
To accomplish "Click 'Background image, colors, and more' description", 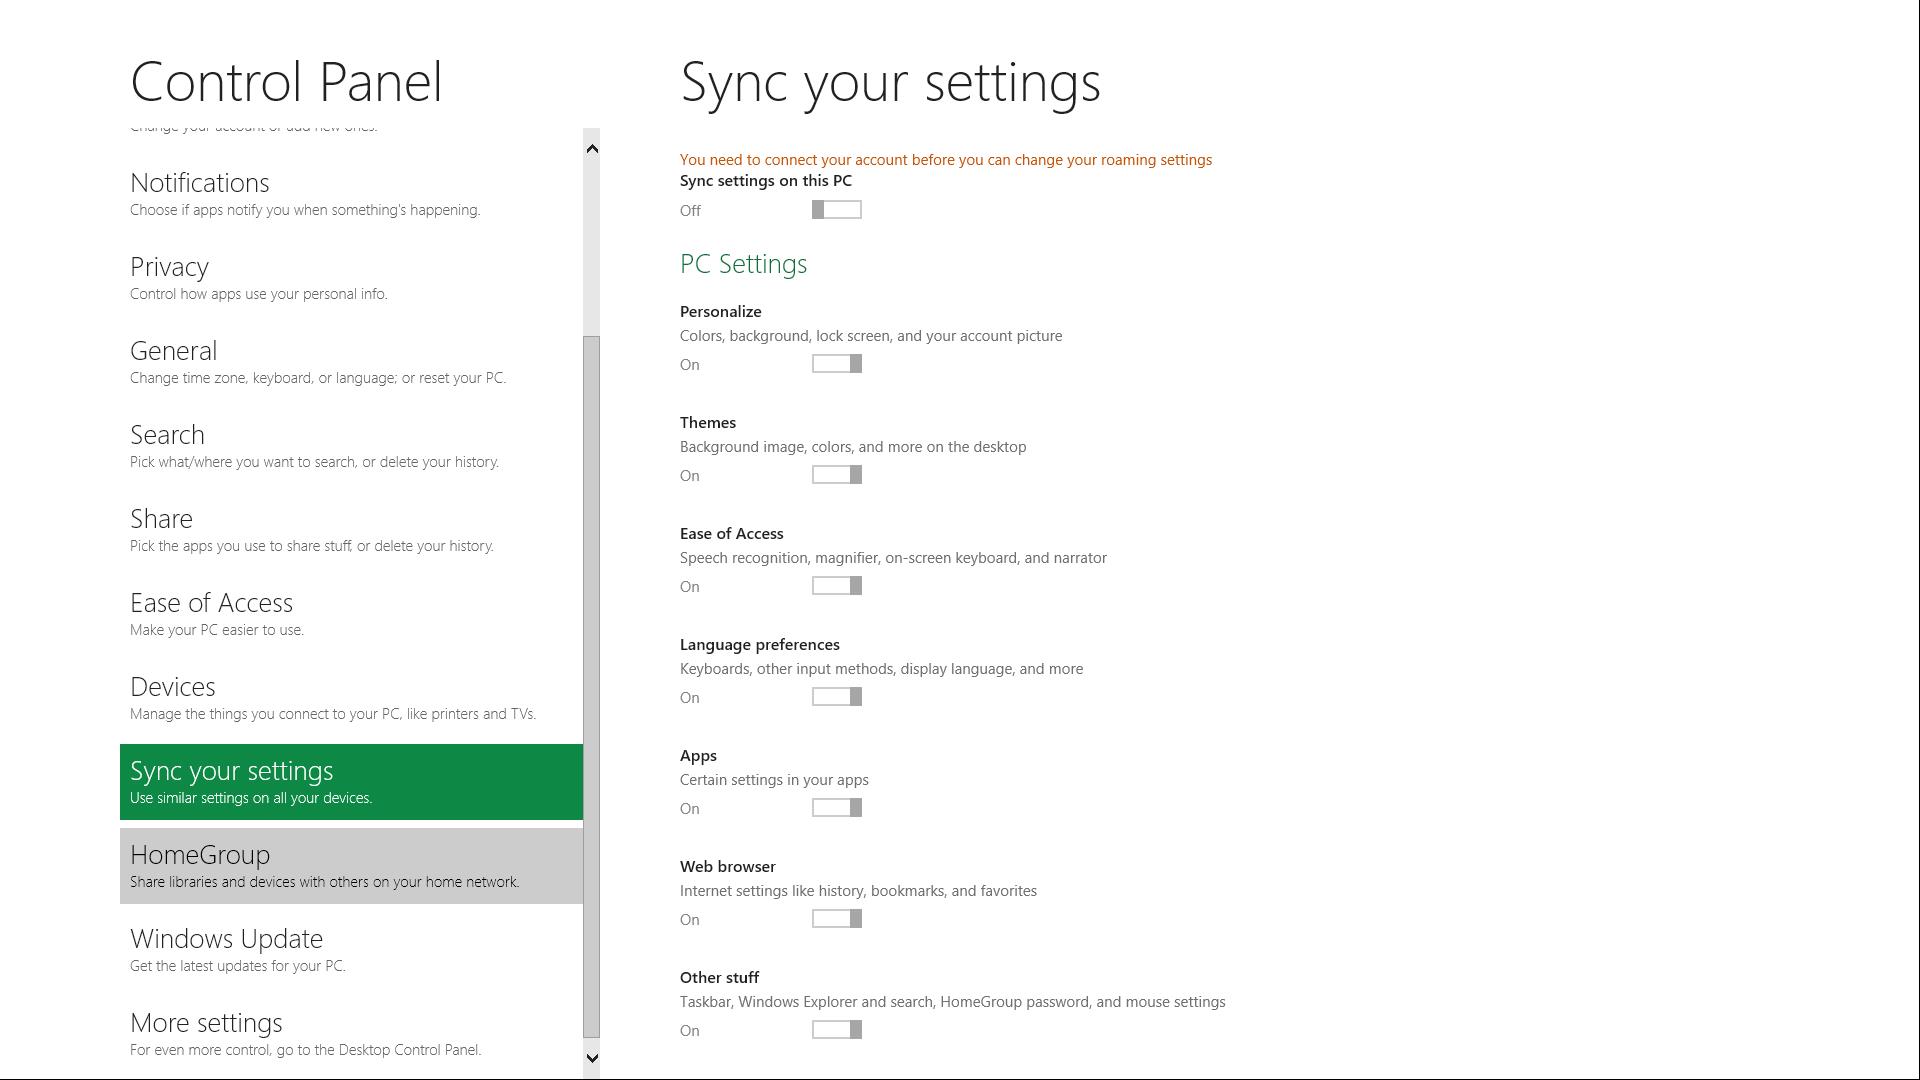I will (x=853, y=447).
